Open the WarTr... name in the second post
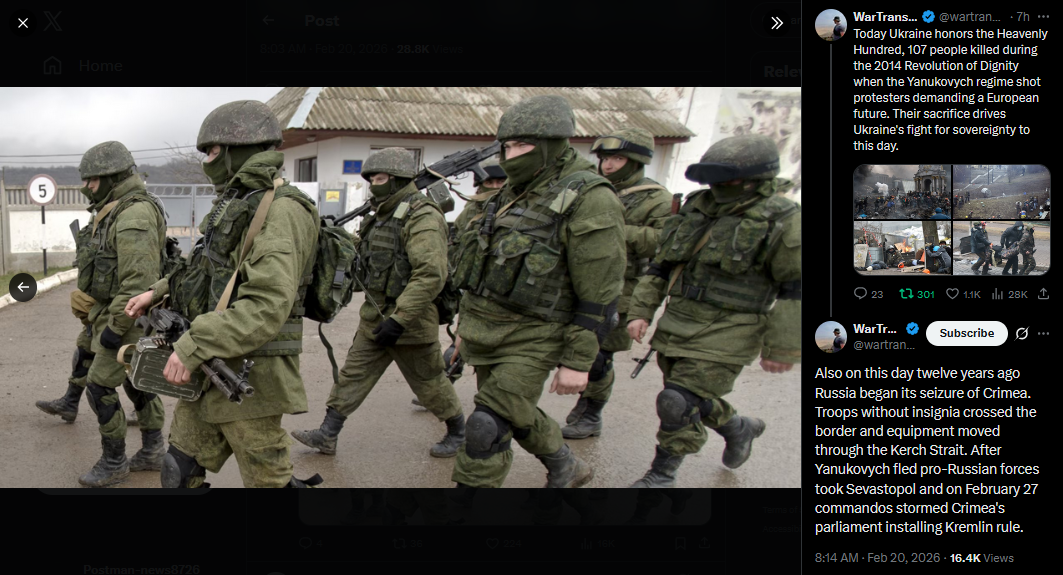Image resolution: width=1063 pixels, height=575 pixels. (x=875, y=329)
